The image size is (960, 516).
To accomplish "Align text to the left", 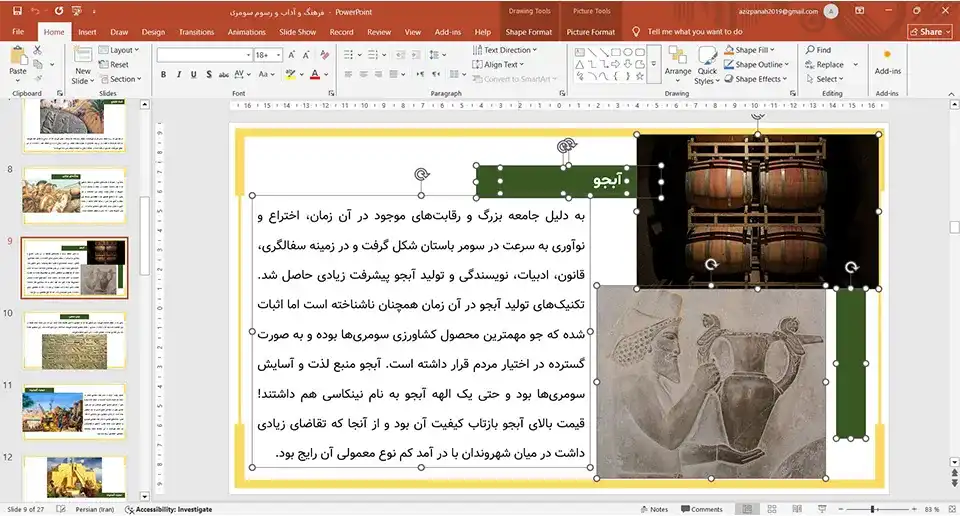I will click(x=348, y=74).
